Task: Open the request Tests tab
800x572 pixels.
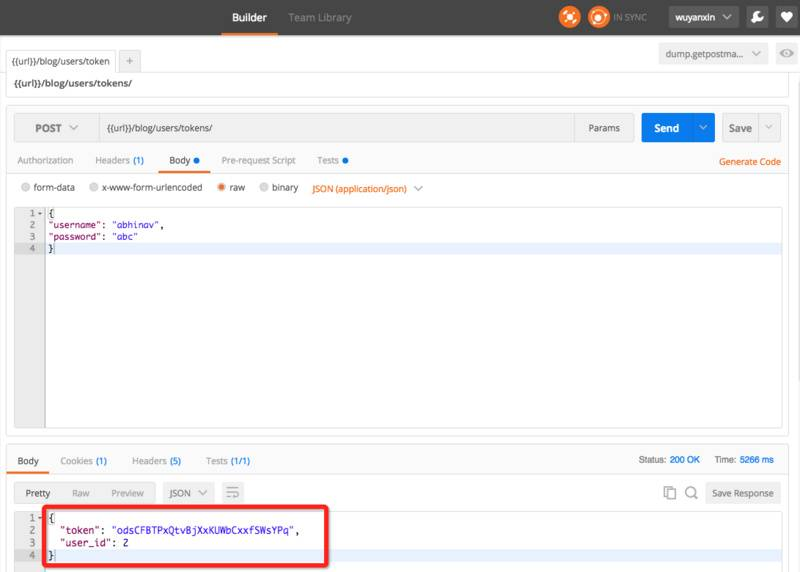Action: point(332,160)
